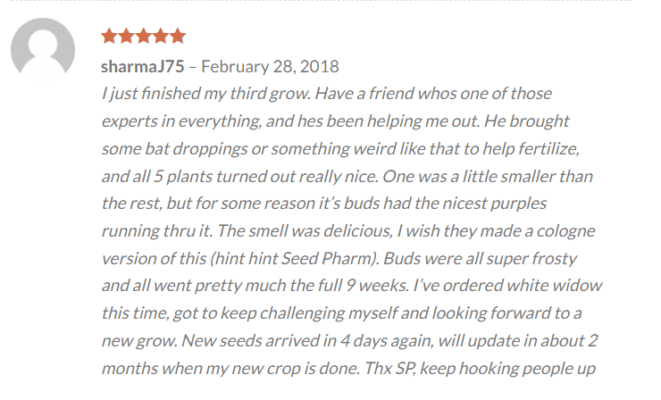Open the sharmaJ75 reviewer name
The image size is (661, 400).
tap(142, 67)
